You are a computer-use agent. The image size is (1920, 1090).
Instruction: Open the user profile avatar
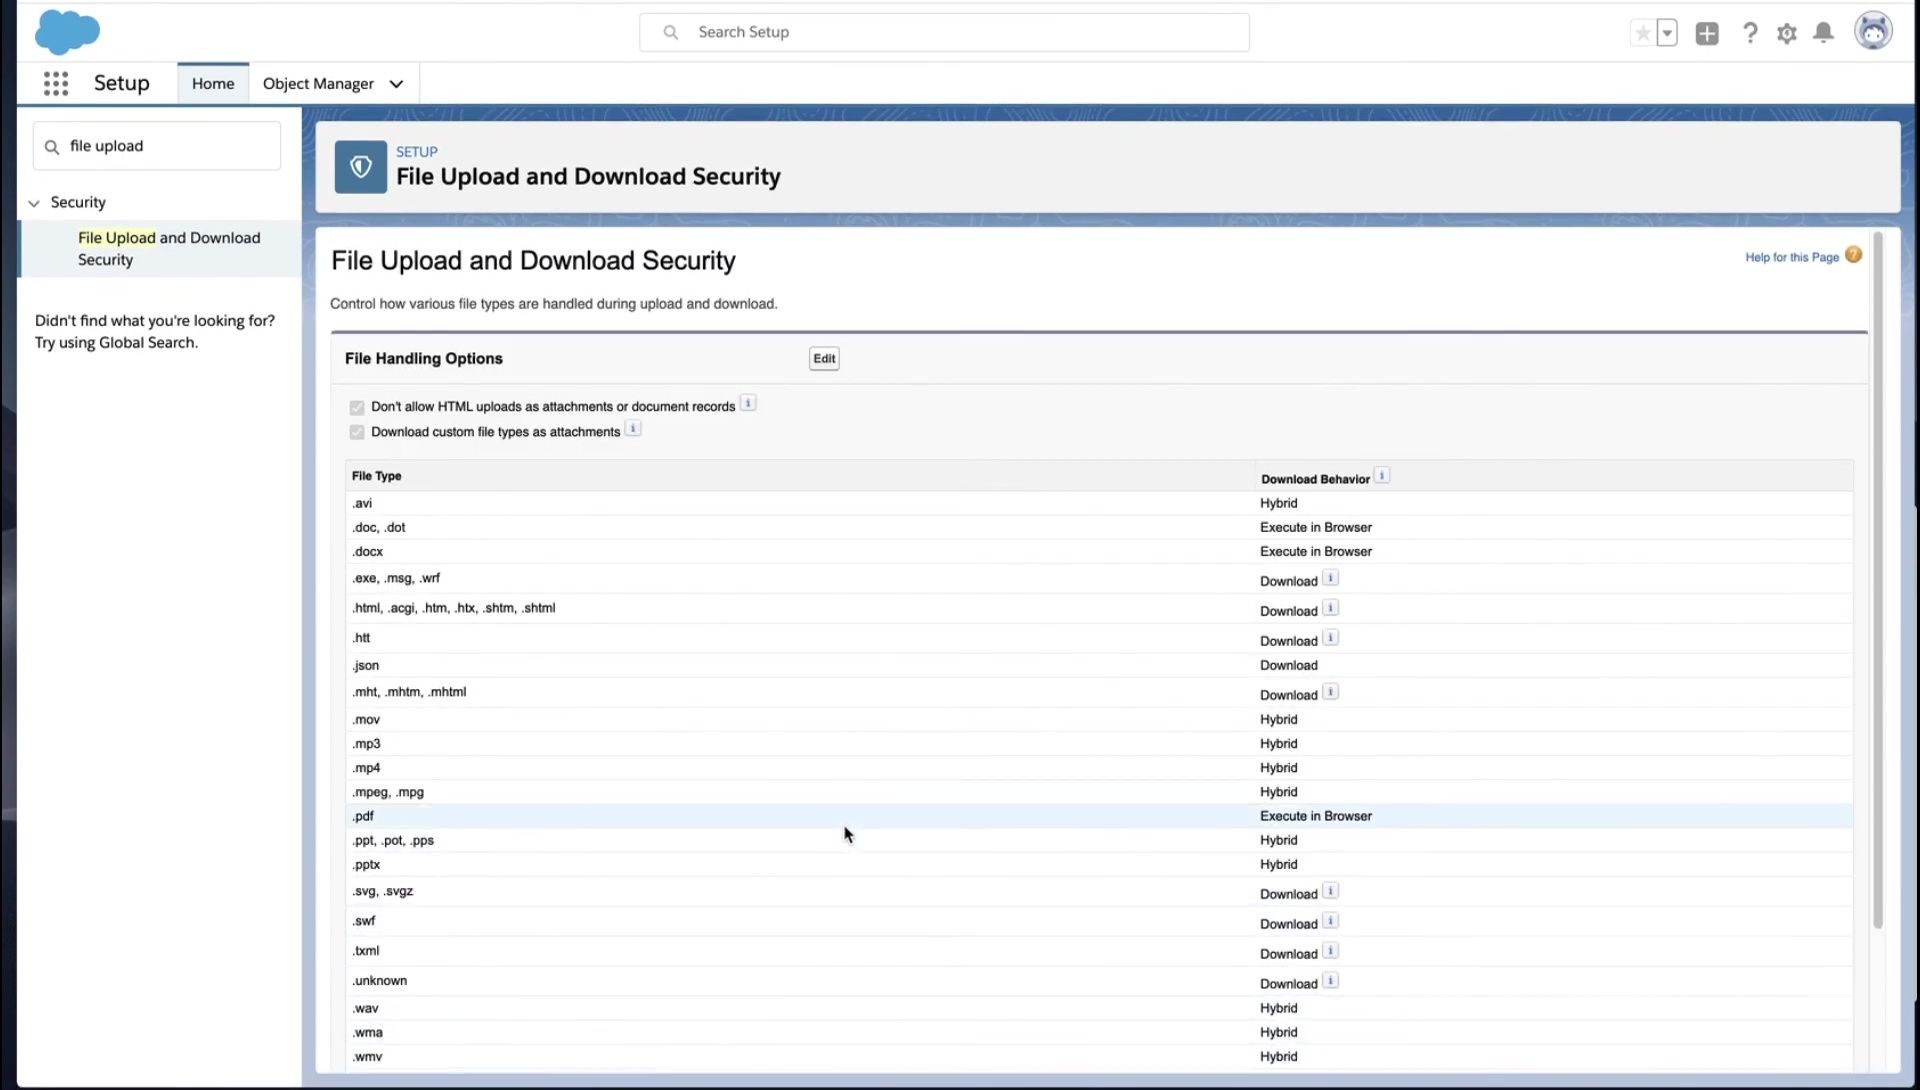coord(1873,32)
